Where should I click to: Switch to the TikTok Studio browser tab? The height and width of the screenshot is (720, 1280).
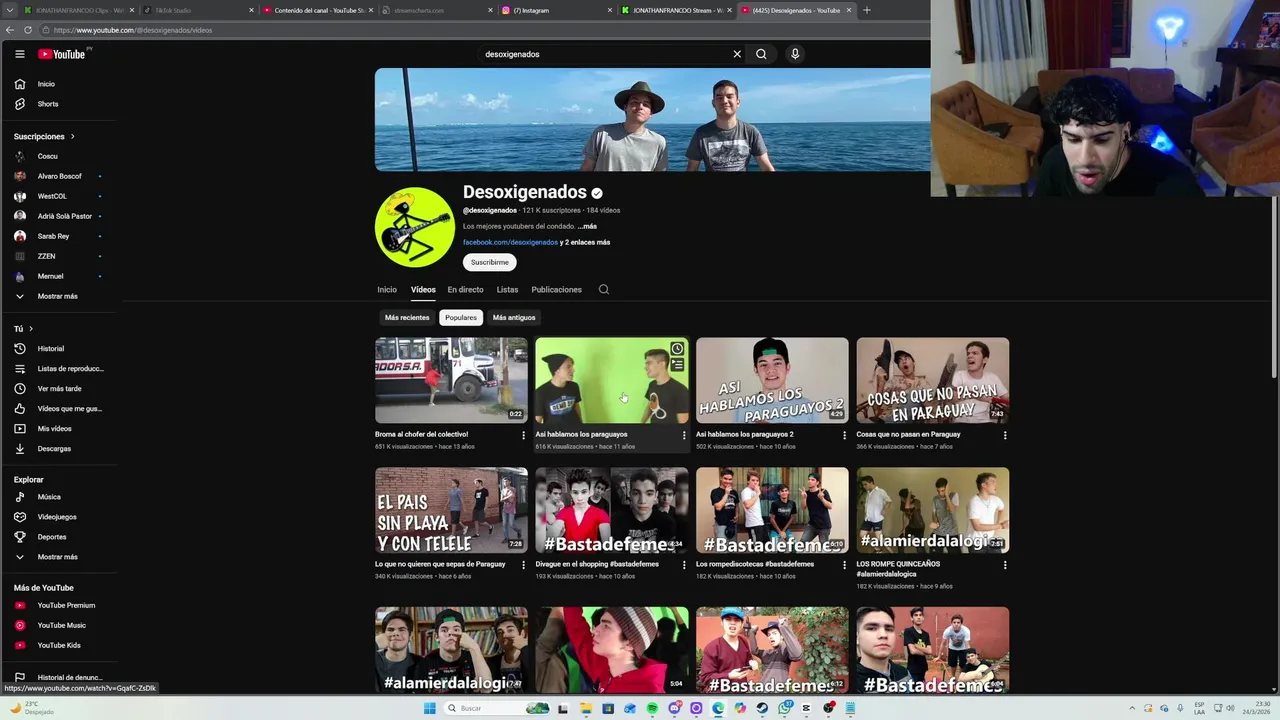[x=197, y=10]
